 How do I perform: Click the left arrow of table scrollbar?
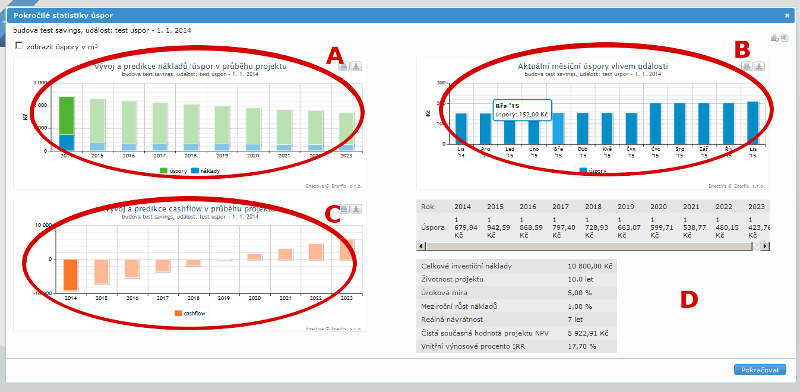tap(420, 246)
